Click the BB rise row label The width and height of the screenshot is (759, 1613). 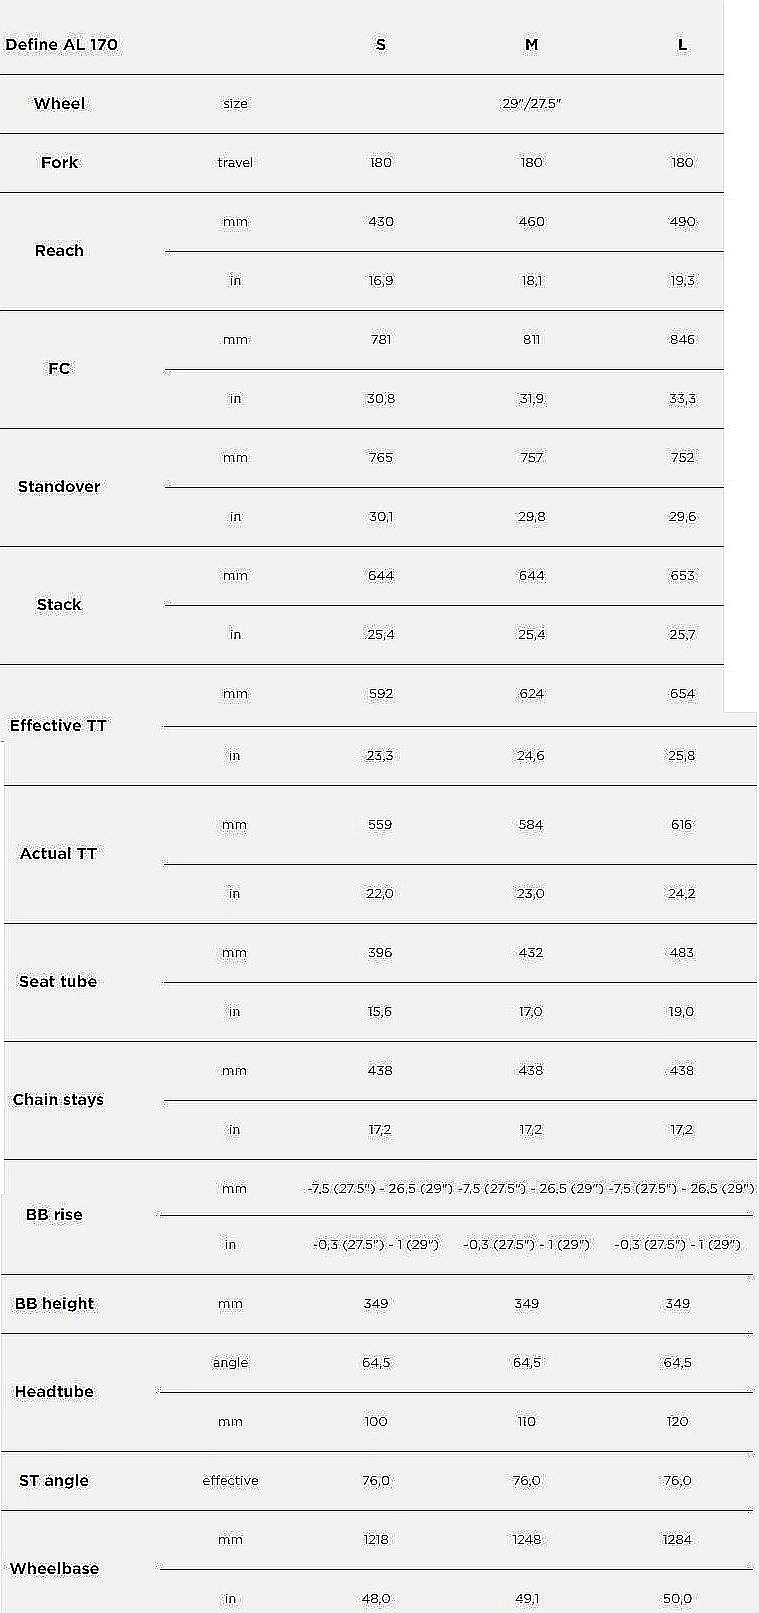54,1215
